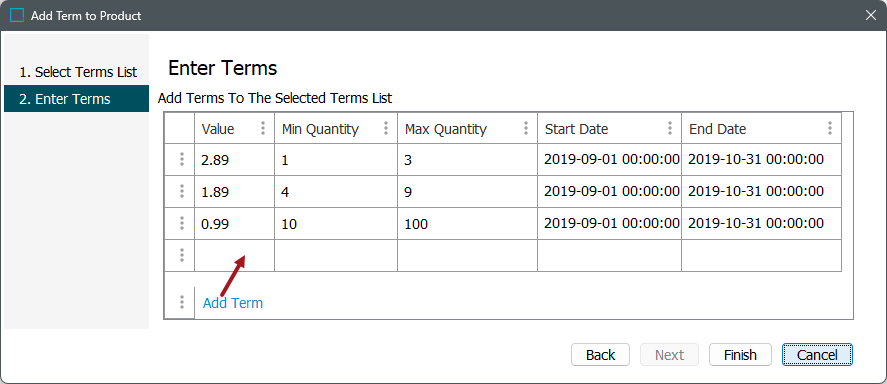This screenshot has height=384, width=887.
Task: Click the row handle for the 1.89 term
Action: click(182, 192)
